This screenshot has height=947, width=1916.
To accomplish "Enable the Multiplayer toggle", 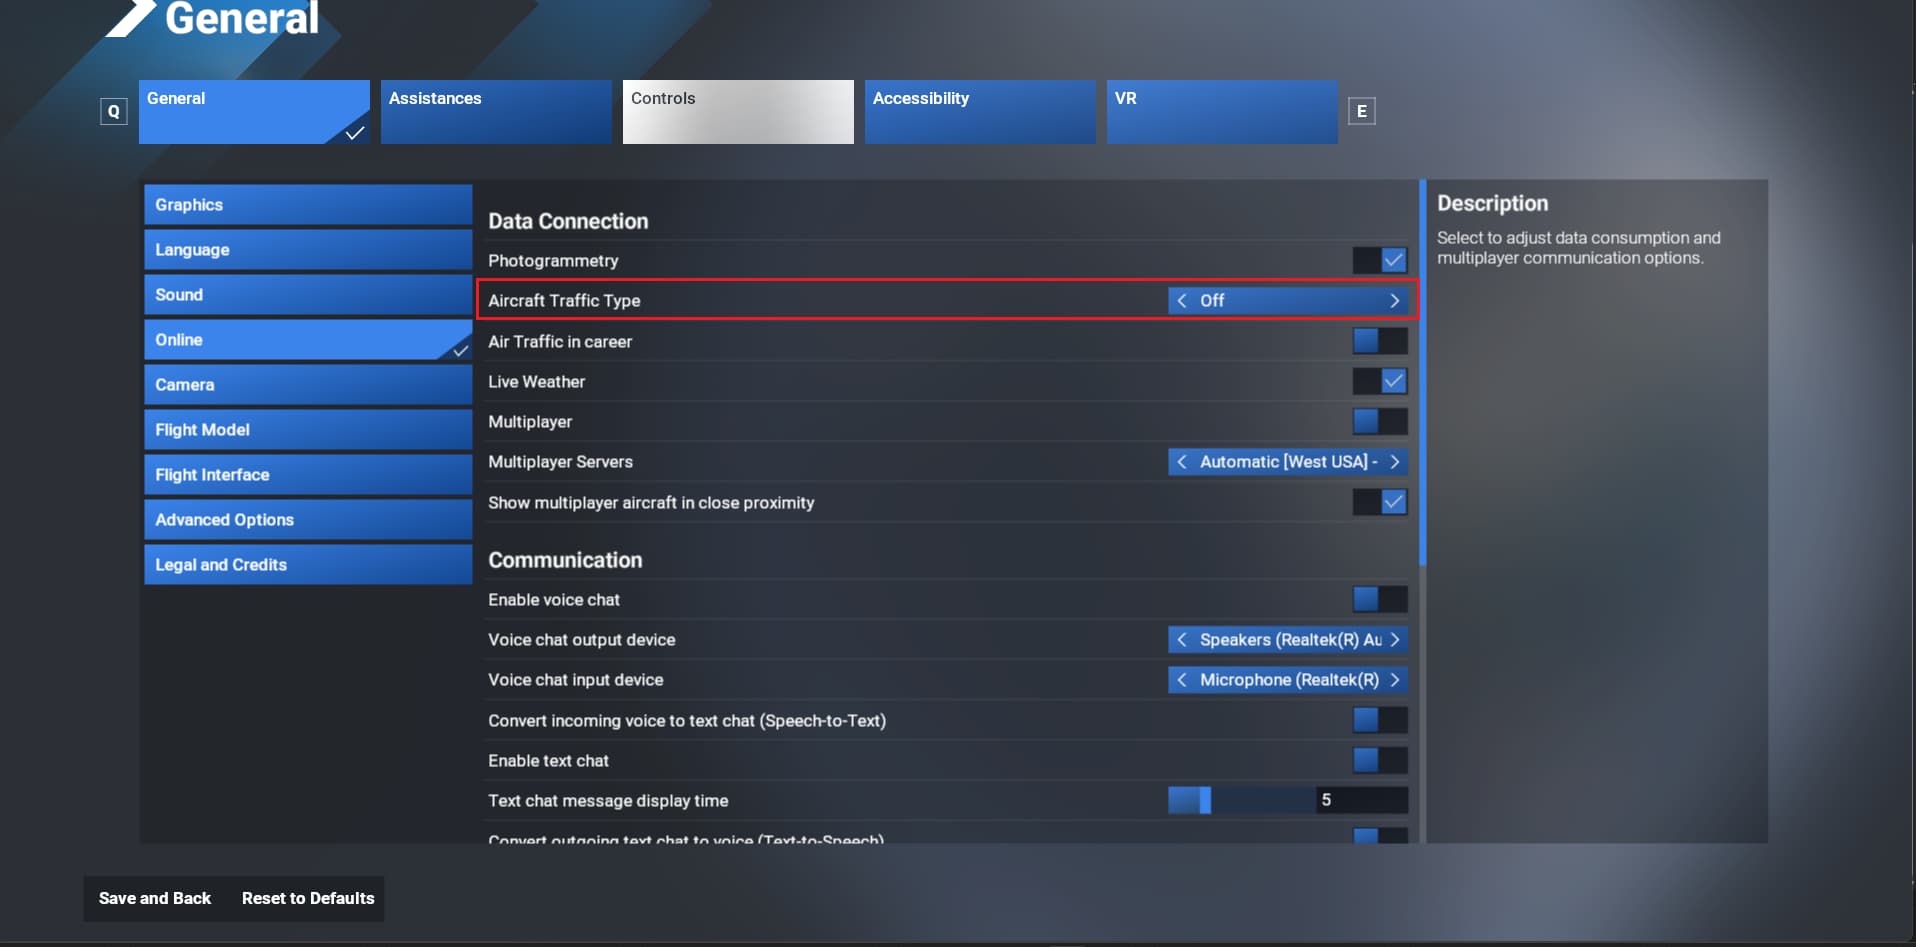I will [1380, 422].
